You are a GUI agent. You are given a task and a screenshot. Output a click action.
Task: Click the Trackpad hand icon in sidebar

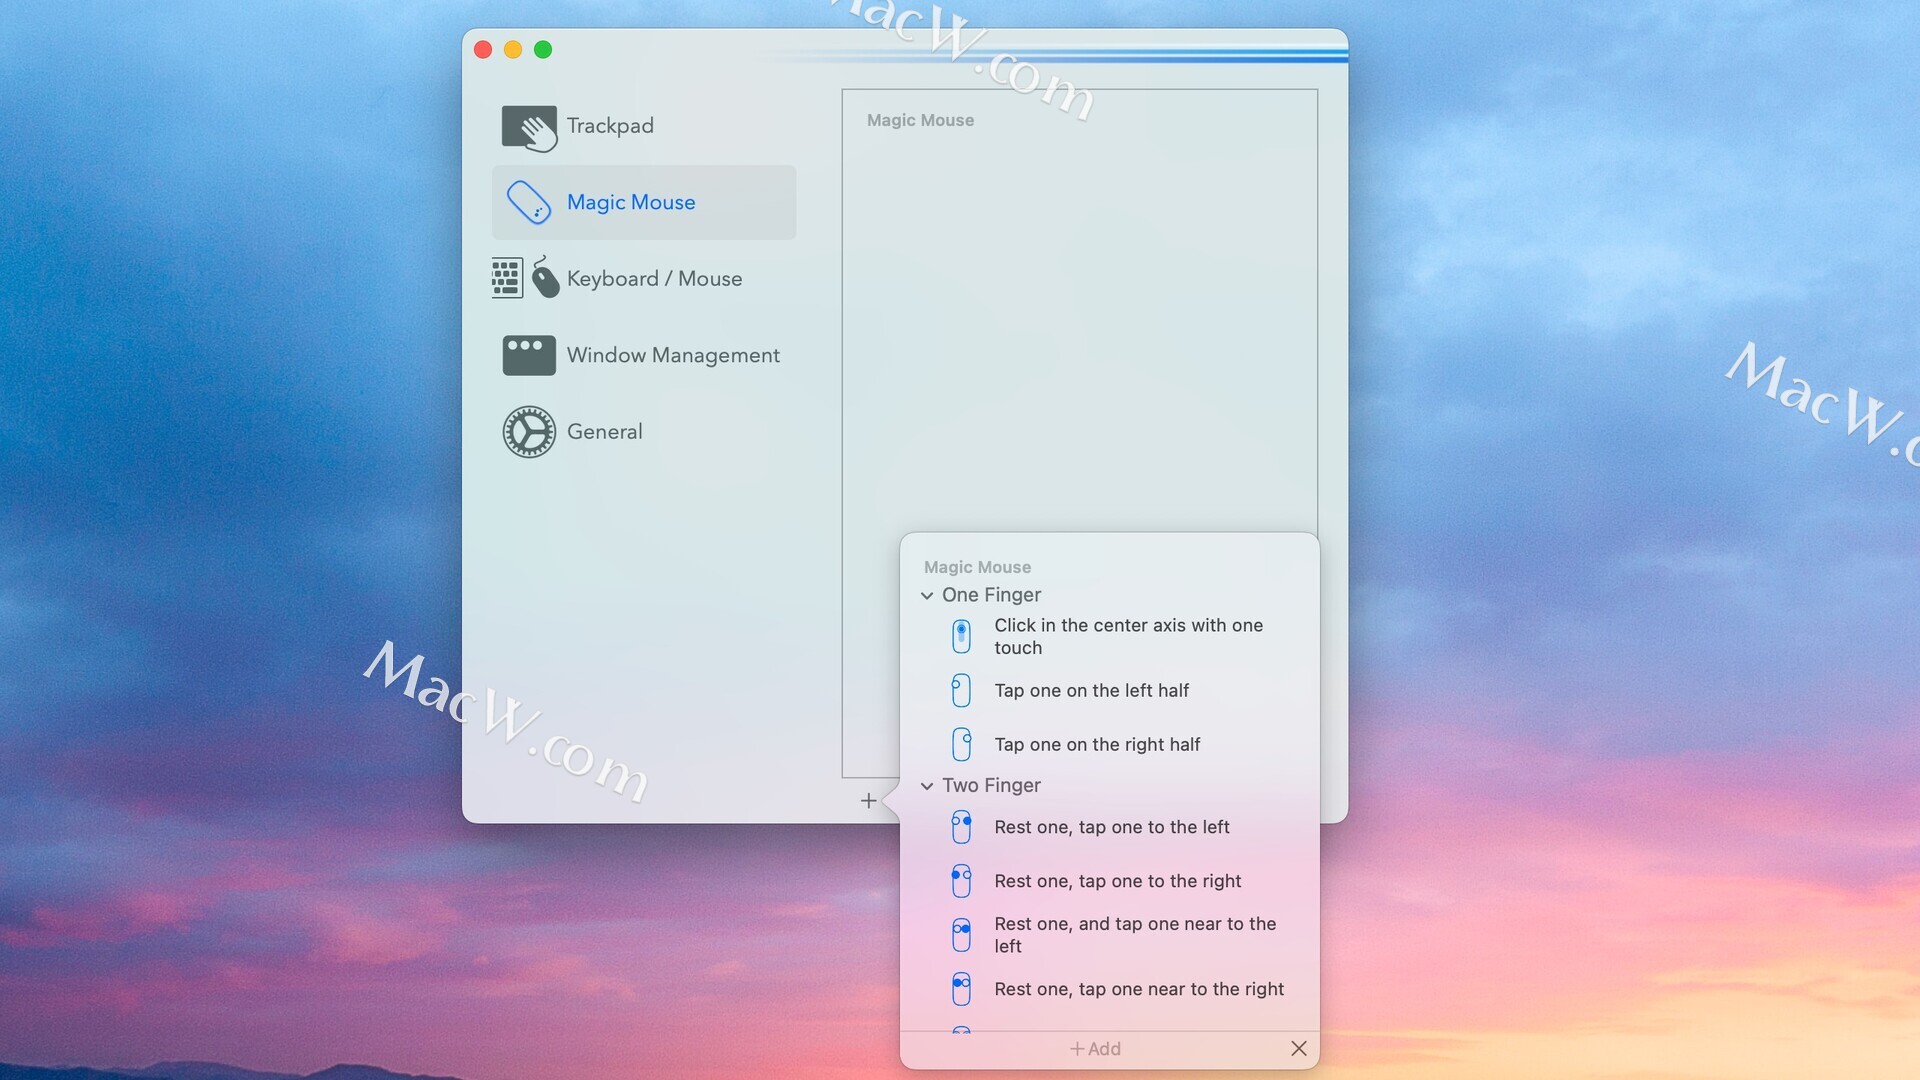coord(529,128)
